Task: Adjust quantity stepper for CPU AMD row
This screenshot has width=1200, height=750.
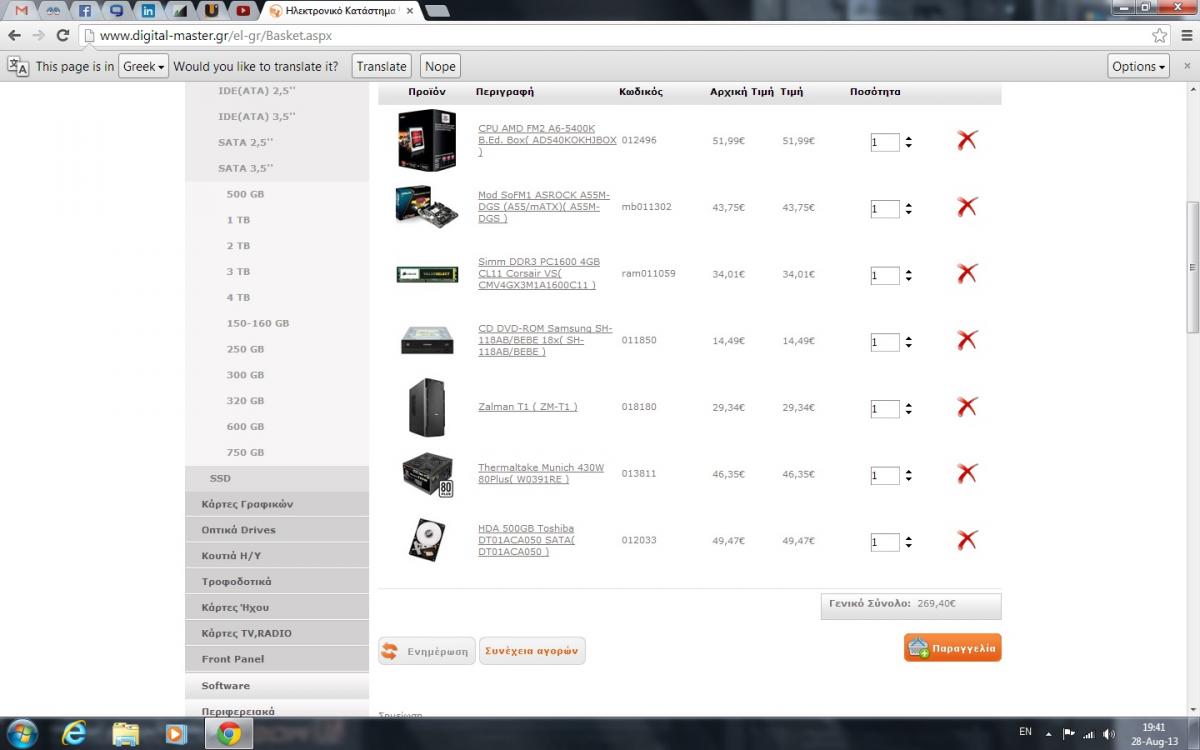Action: click(908, 142)
